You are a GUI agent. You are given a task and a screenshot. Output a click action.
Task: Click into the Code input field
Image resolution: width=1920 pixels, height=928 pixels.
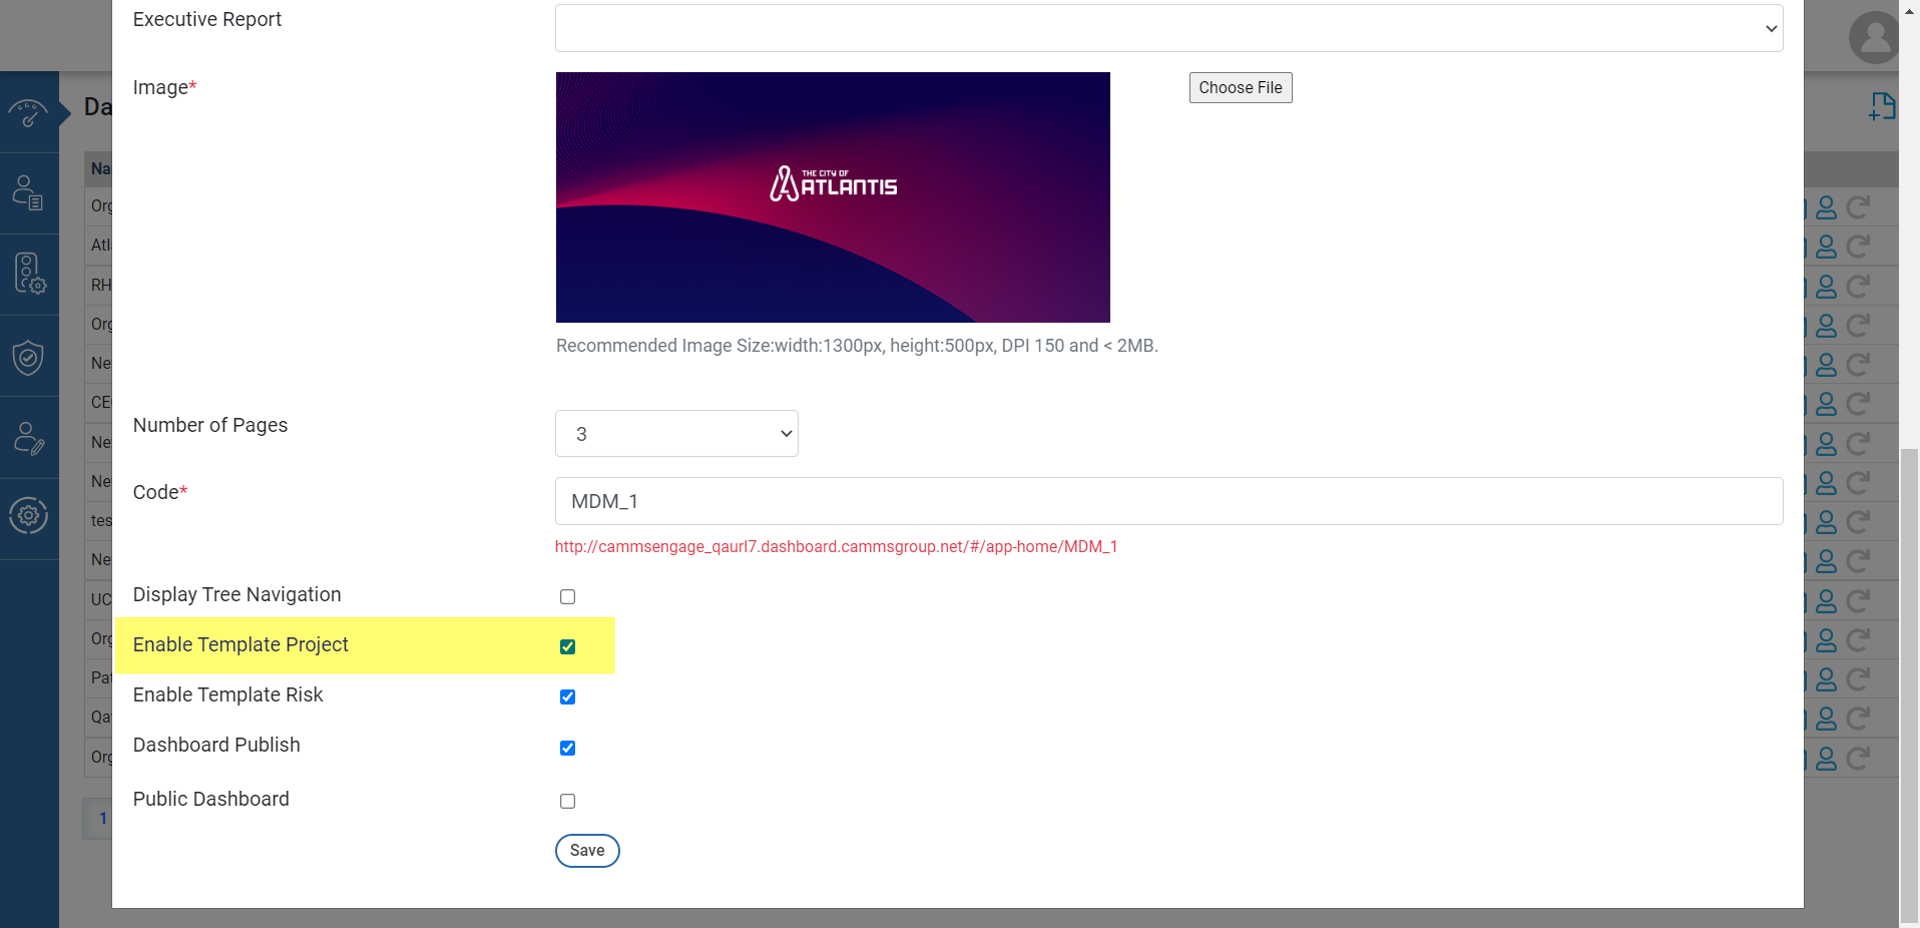point(1169,501)
